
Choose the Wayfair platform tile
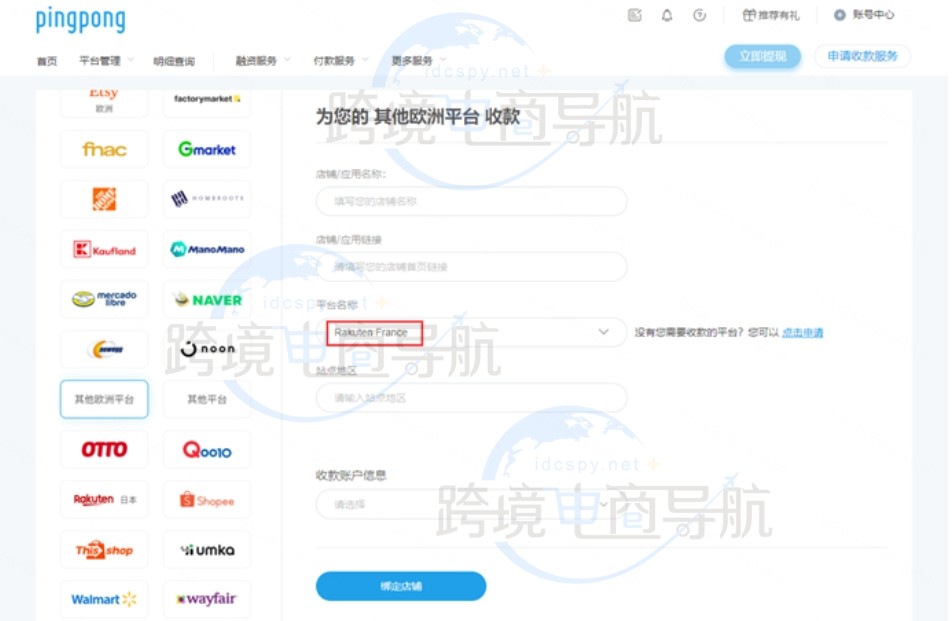pos(207,600)
